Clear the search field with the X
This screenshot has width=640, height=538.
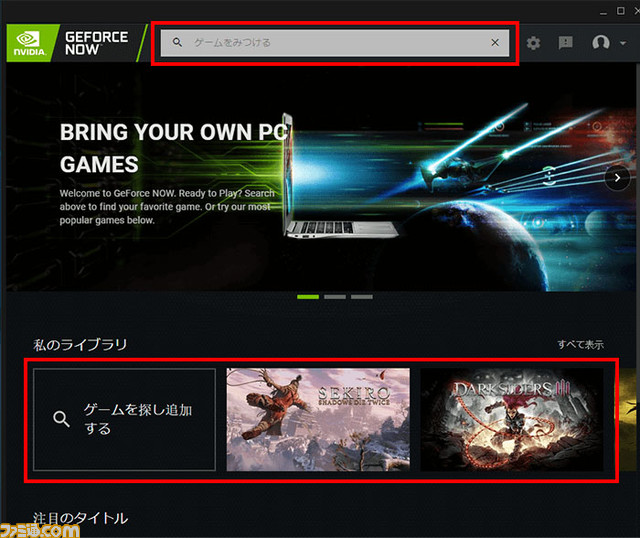coord(495,42)
